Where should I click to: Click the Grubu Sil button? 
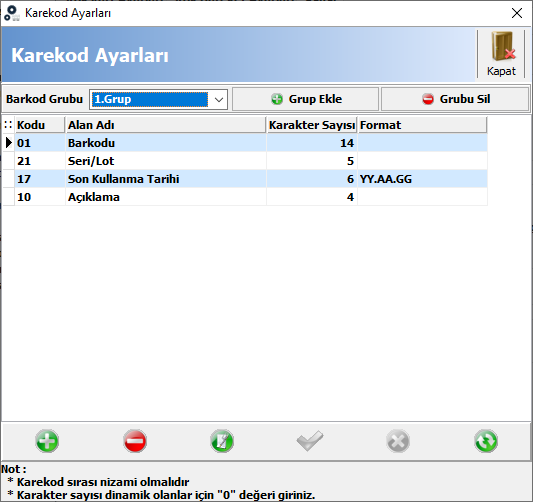click(x=455, y=99)
